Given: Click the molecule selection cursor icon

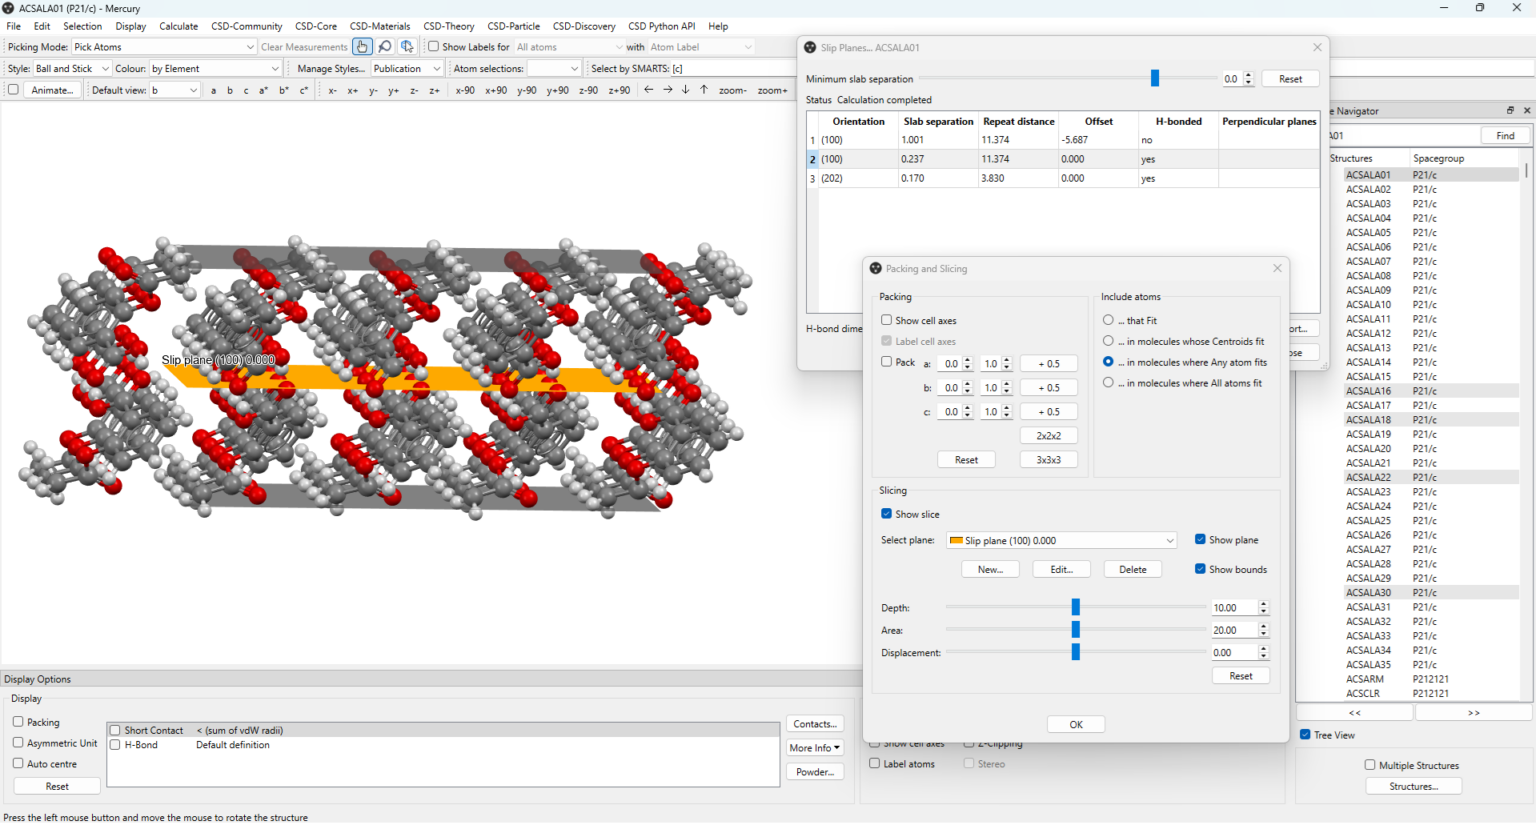Looking at the screenshot, I should point(407,46).
